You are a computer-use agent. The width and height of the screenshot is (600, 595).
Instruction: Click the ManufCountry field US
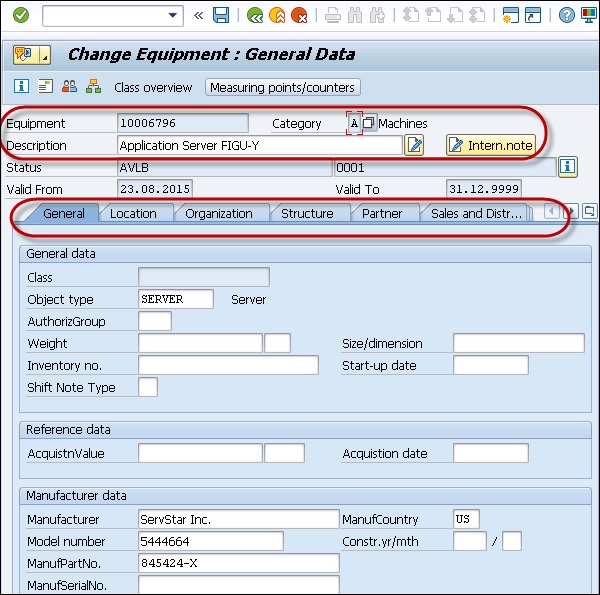point(466,519)
